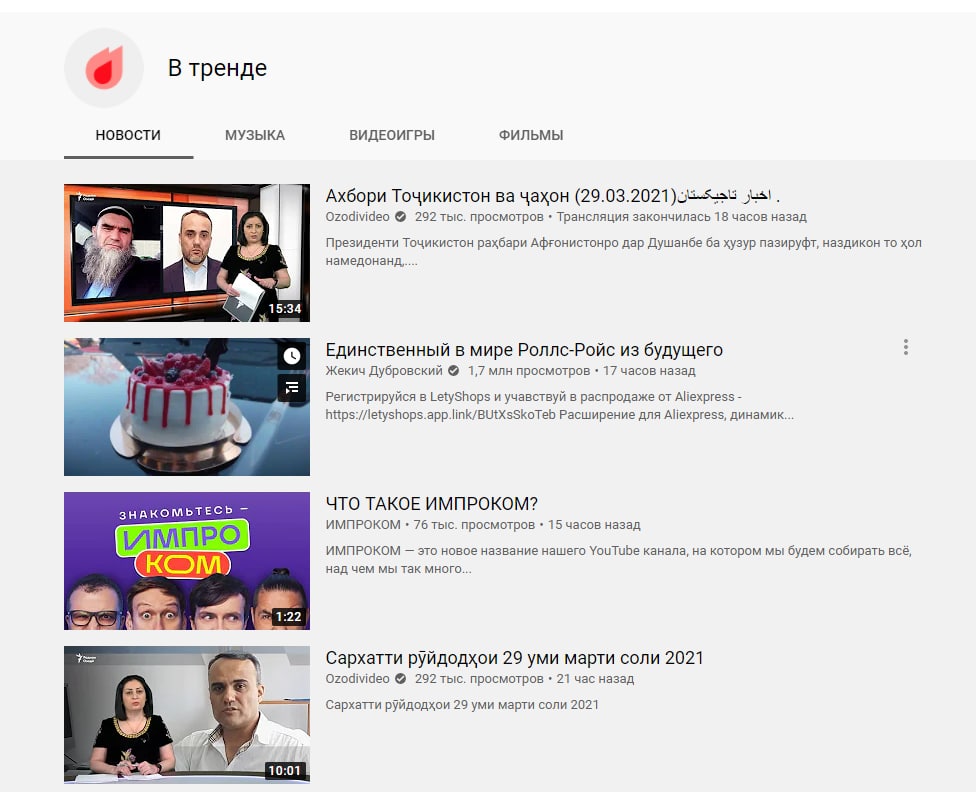Visit ИМПРОКОМ channel link
Image resolution: width=976 pixels, height=792 pixels.
pyautogui.click(x=363, y=525)
